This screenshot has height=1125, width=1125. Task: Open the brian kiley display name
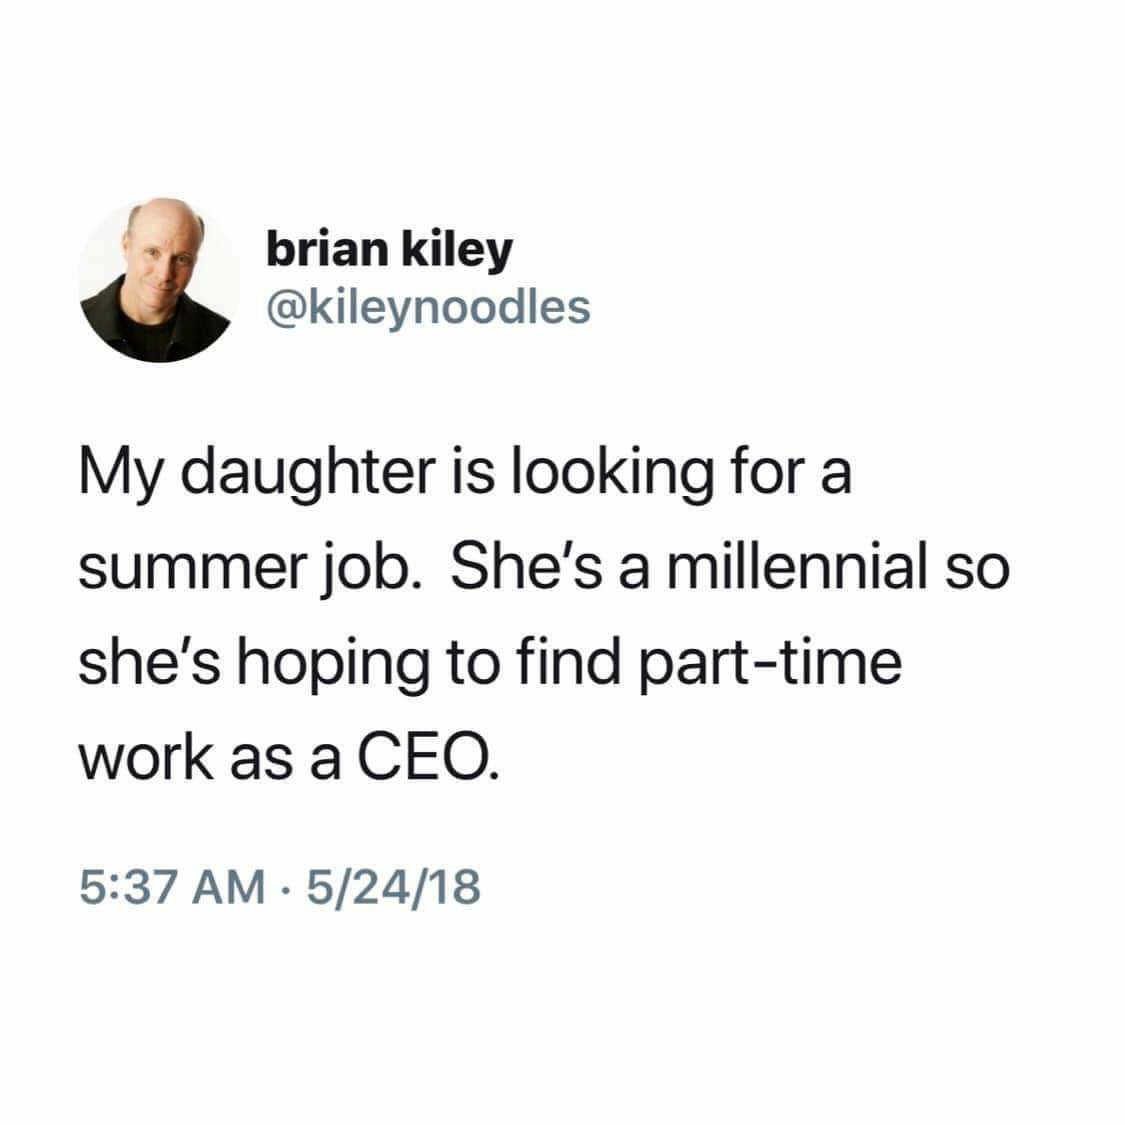tap(390, 251)
